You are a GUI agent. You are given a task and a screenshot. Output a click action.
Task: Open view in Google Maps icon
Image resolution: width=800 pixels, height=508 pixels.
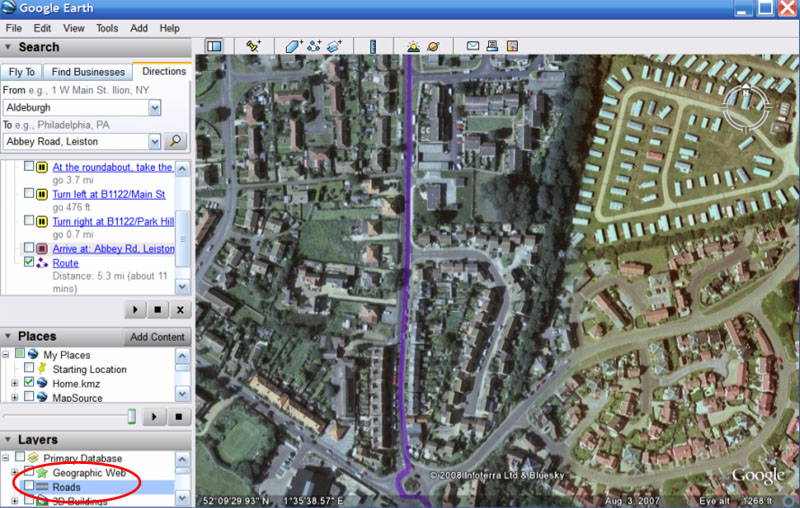coord(512,46)
